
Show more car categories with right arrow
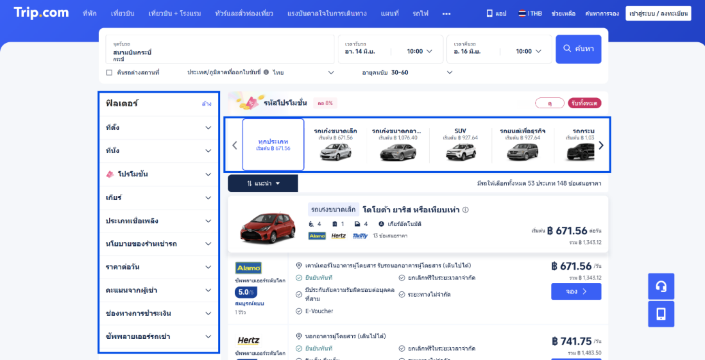click(x=601, y=145)
